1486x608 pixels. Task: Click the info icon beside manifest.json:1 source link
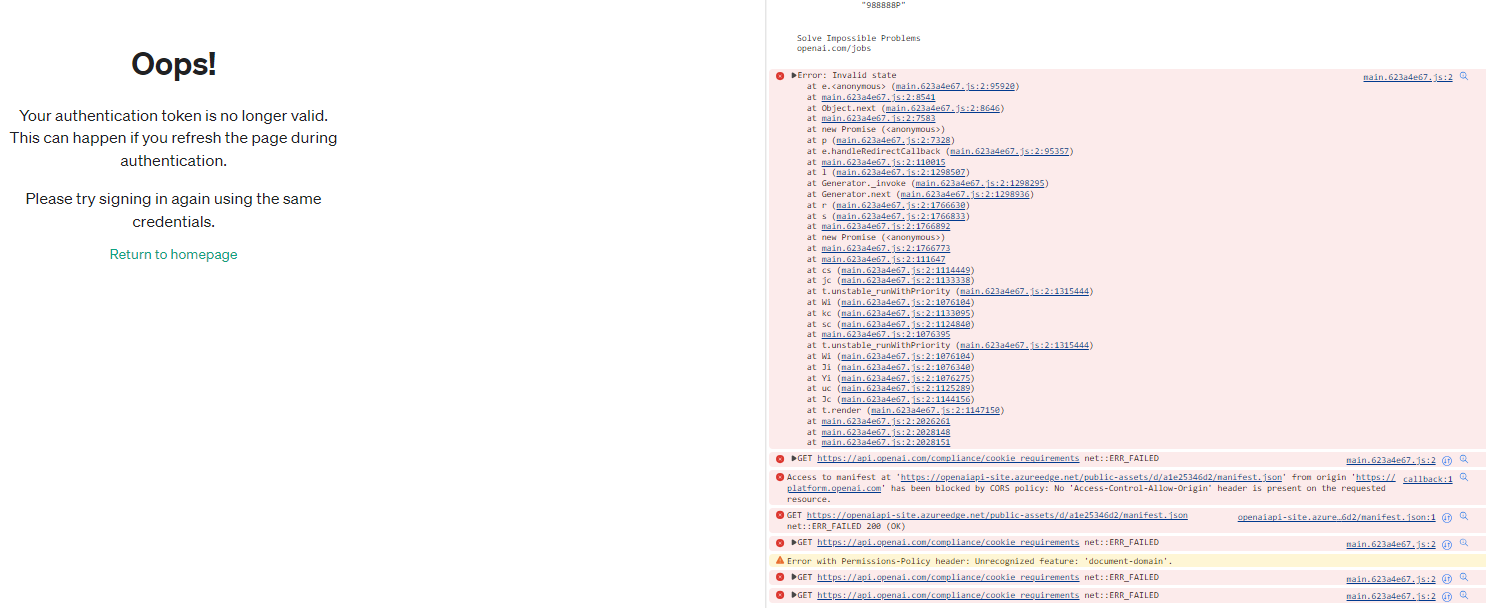(x=1447, y=516)
